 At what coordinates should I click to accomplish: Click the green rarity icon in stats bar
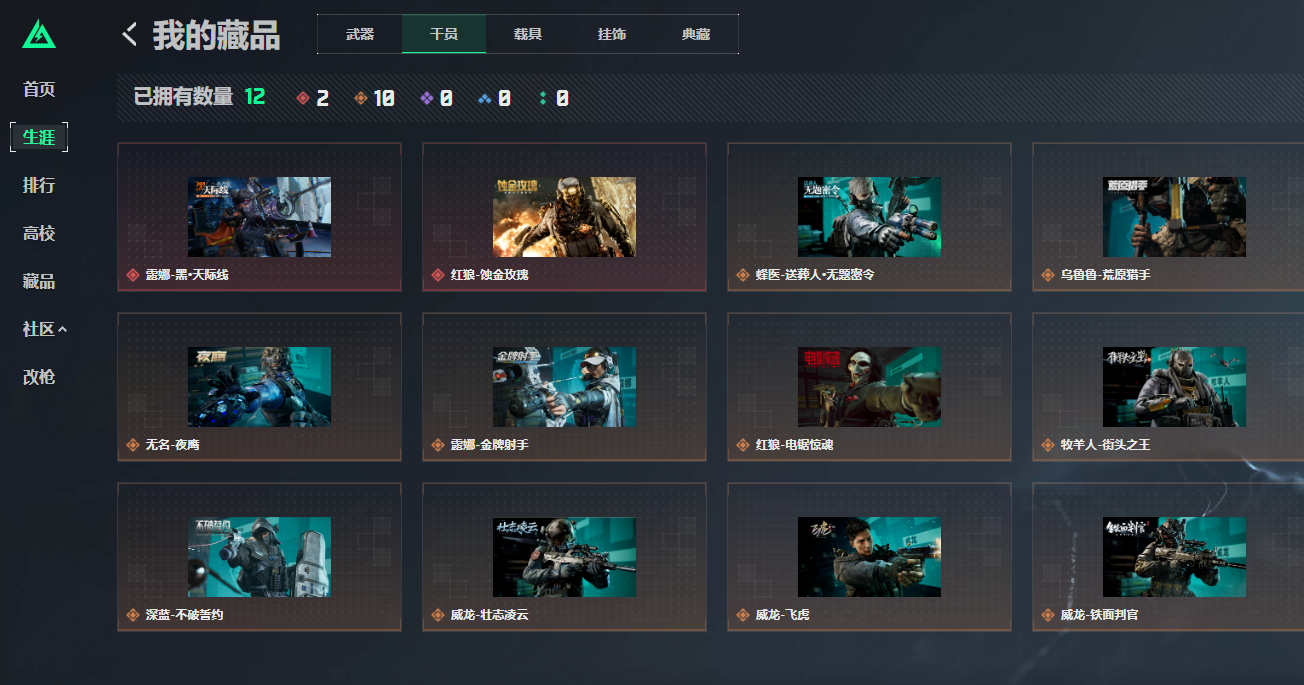point(543,98)
